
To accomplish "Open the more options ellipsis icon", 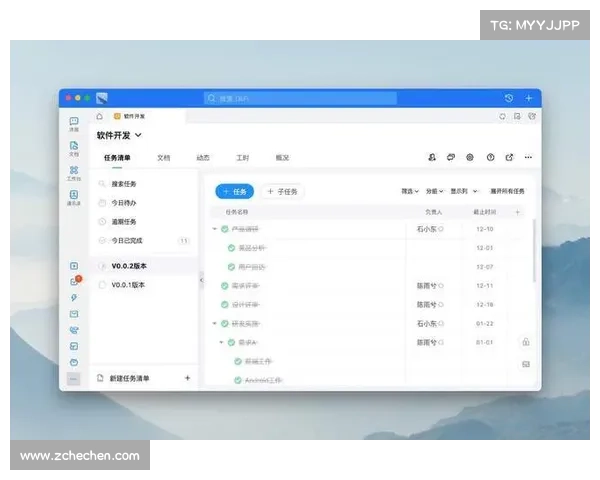I will tap(529, 157).
